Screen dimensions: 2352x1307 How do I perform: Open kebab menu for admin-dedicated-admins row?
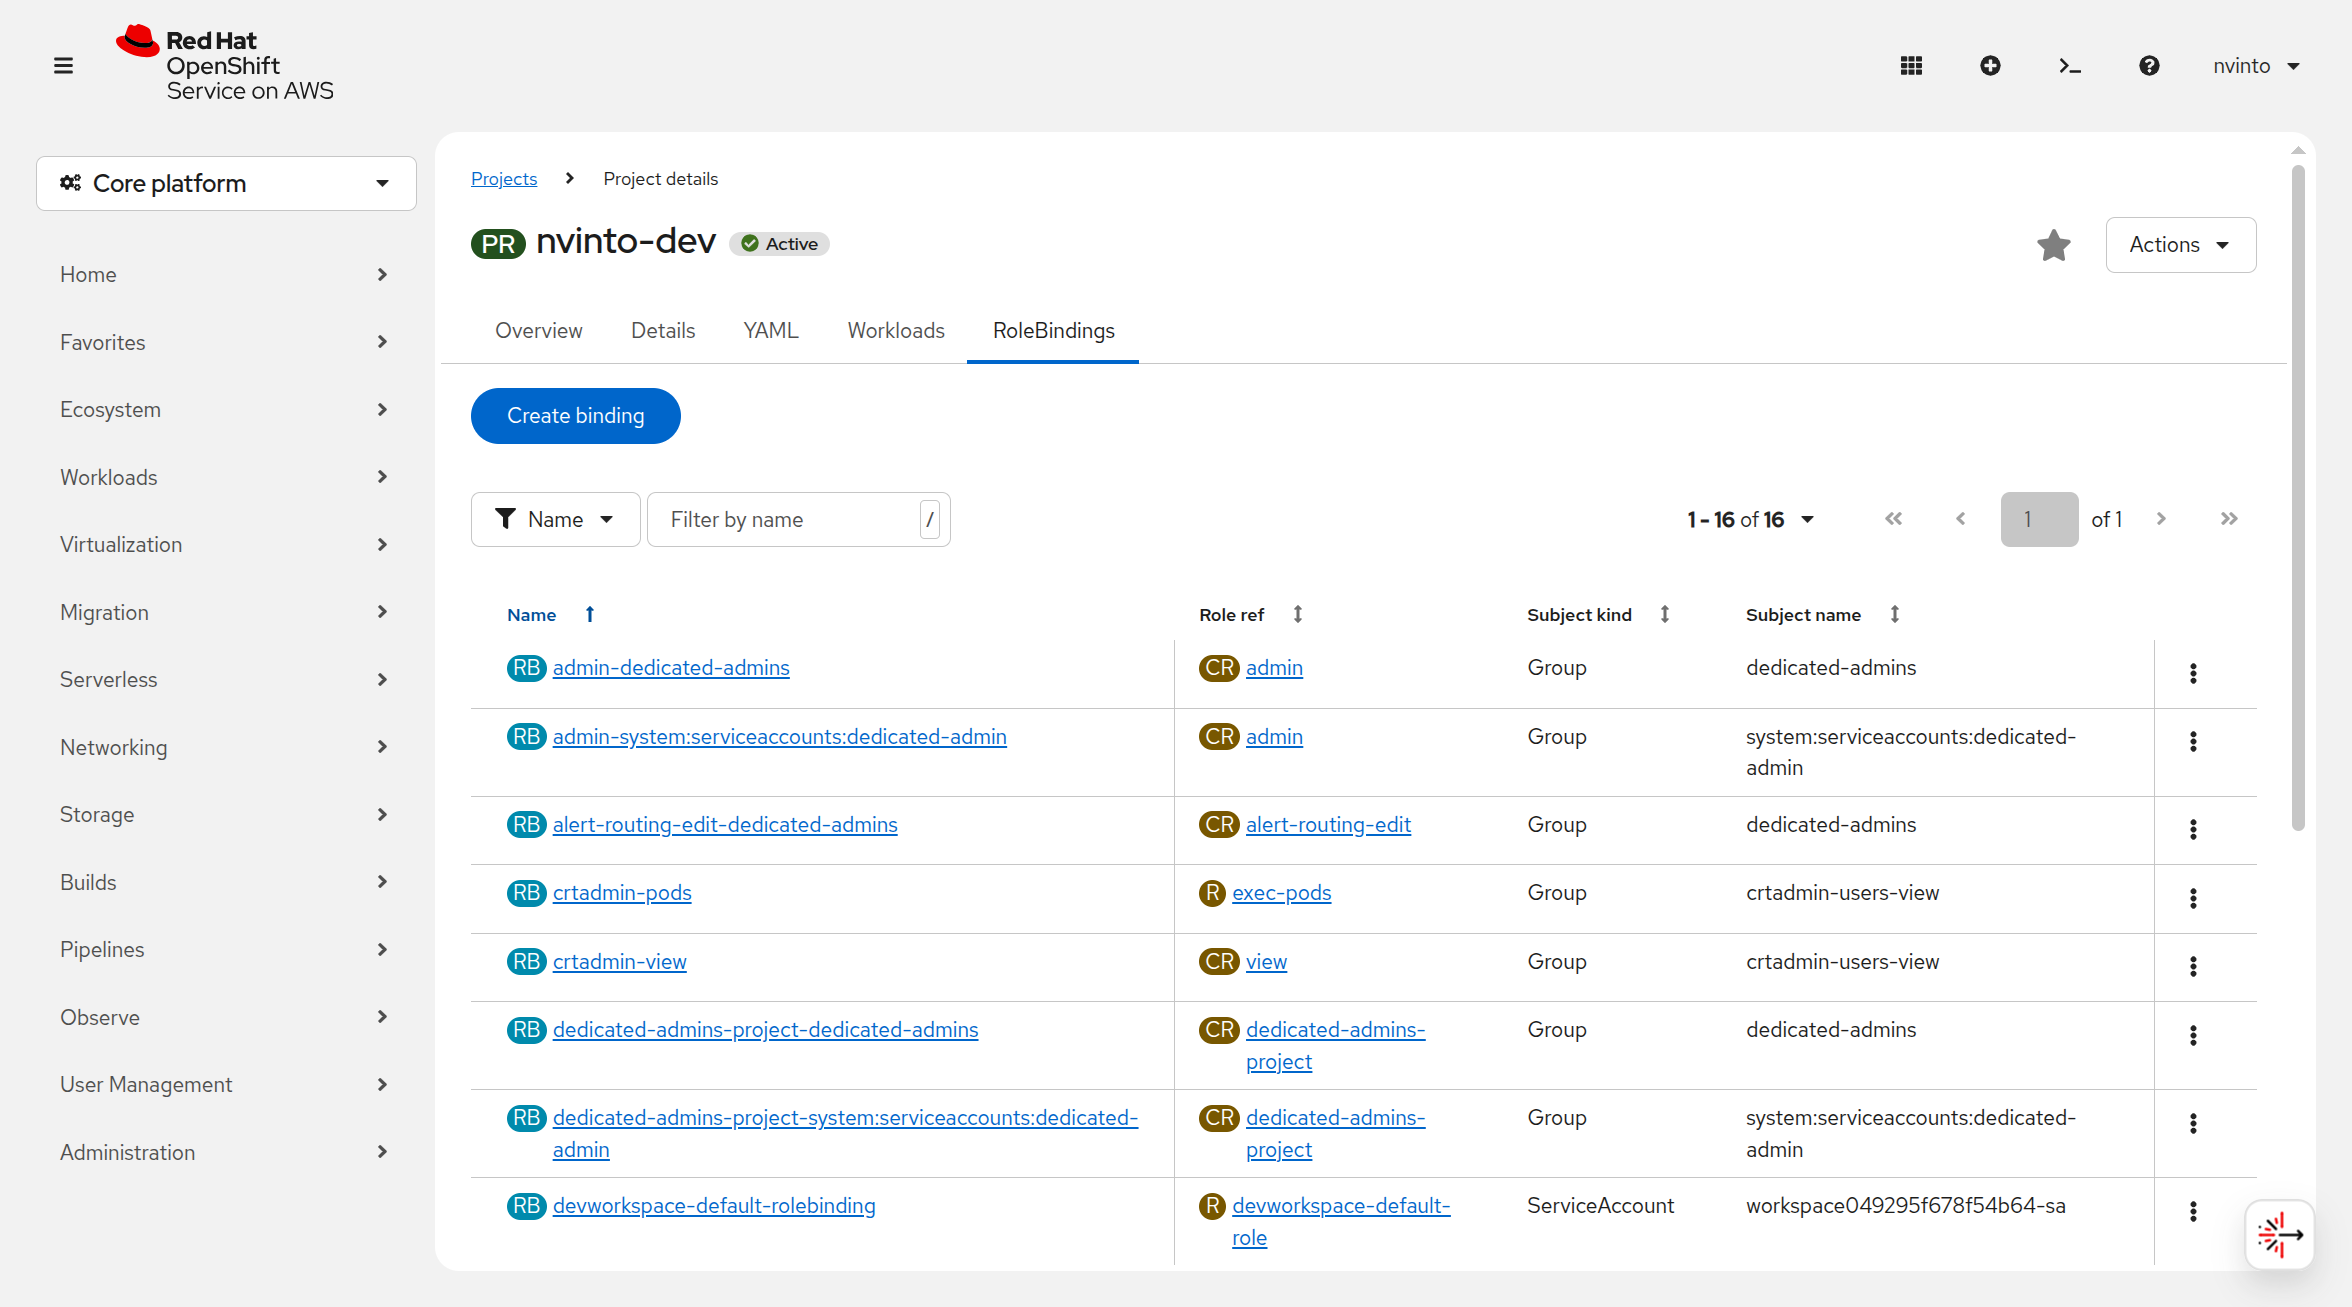(x=2193, y=673)
